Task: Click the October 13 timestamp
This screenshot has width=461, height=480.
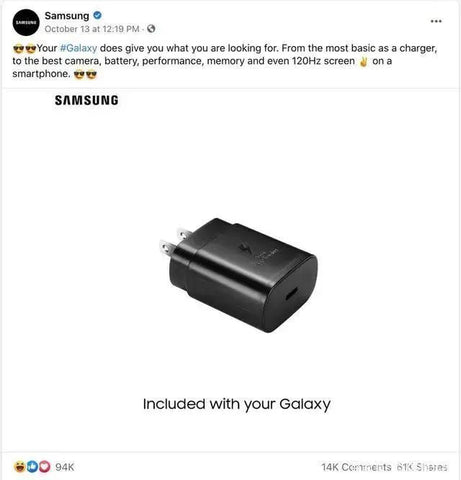Action: 92,29
